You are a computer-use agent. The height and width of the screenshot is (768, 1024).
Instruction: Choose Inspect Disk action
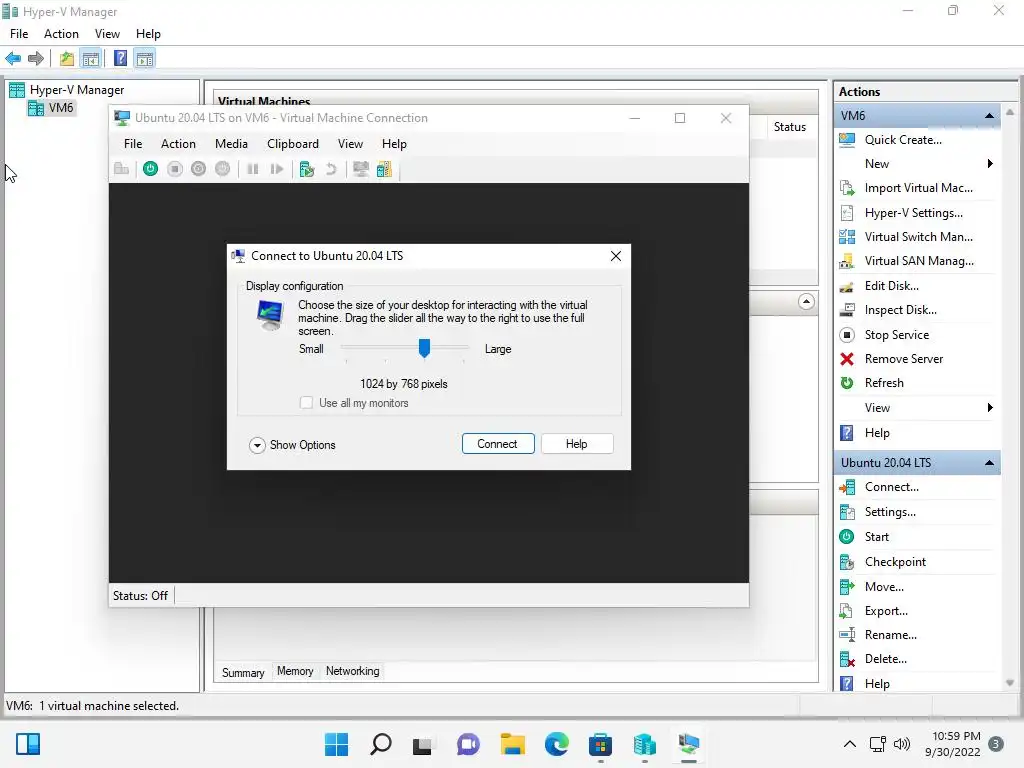click(x=901, y=310)
